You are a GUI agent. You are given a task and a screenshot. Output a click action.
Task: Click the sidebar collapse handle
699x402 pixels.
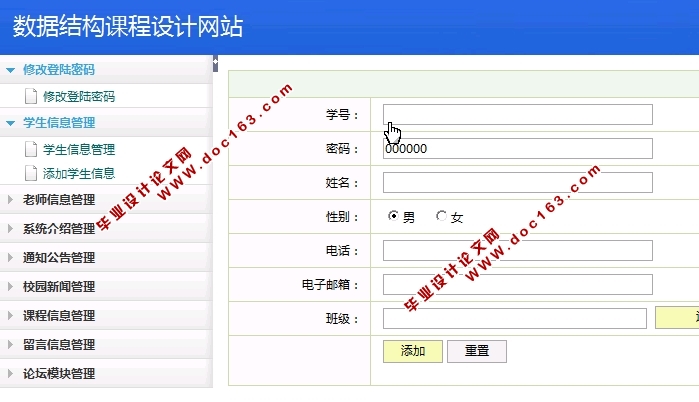pos(215,64)
